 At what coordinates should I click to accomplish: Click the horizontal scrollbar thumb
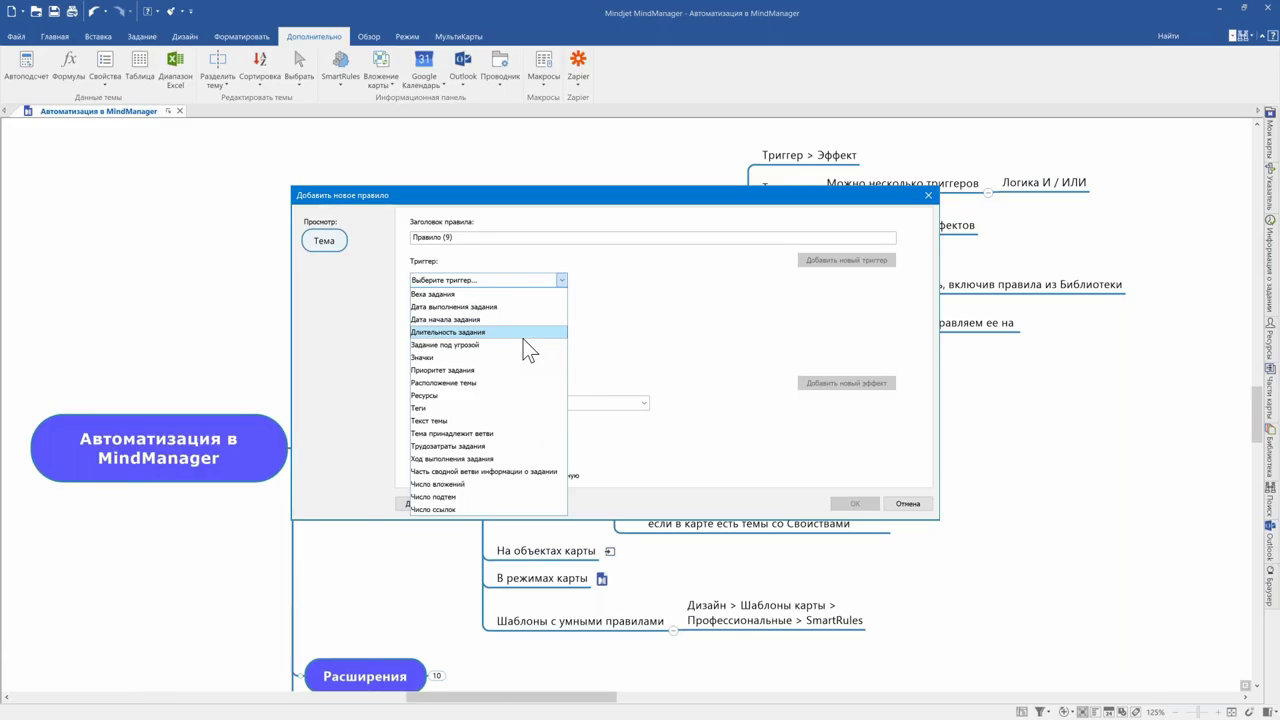point(511,697)
